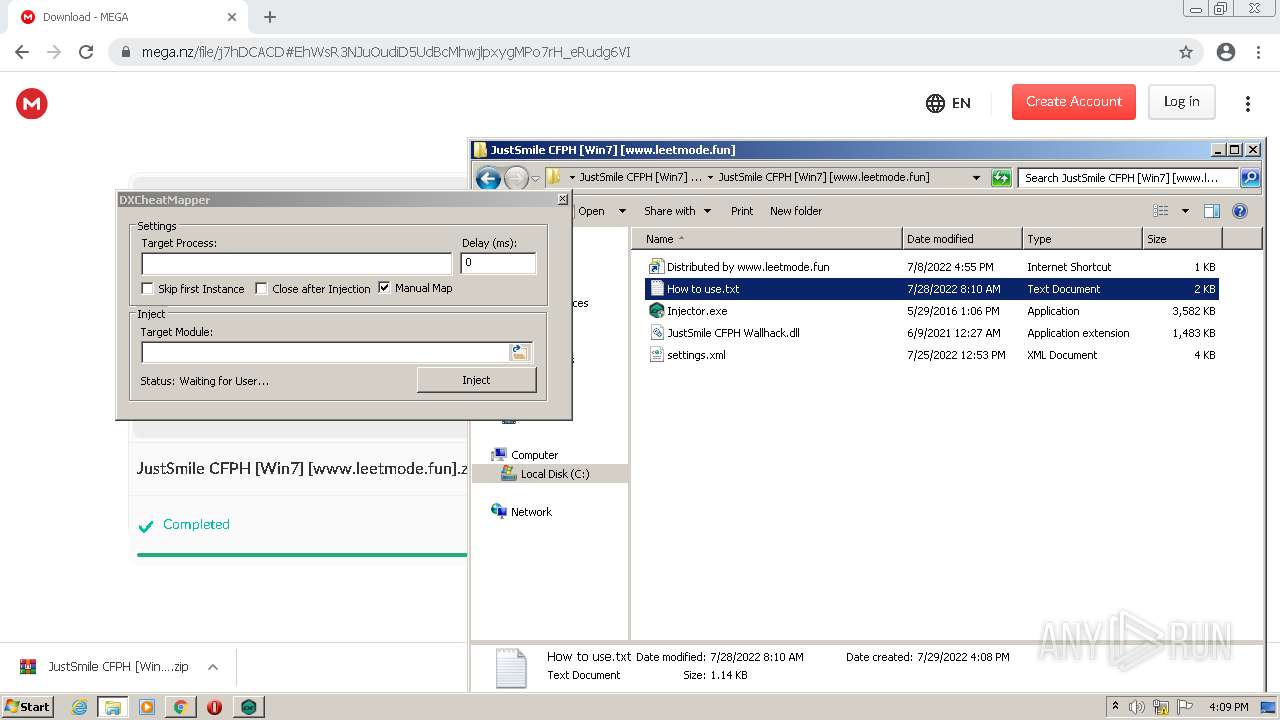1280x720 pixels.
Task: Open Internet Explorer from the taskbar
Action: click(x=79, y=707)
